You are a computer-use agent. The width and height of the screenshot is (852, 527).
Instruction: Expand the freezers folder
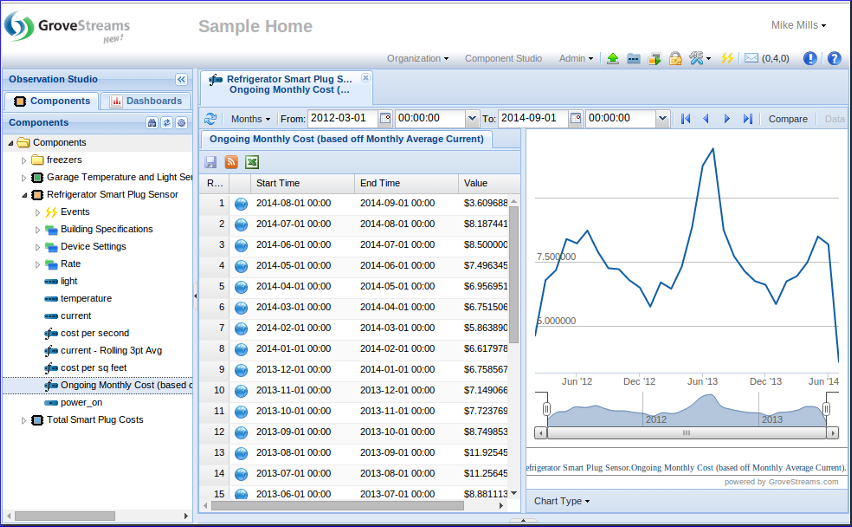[x=24, y=160]
